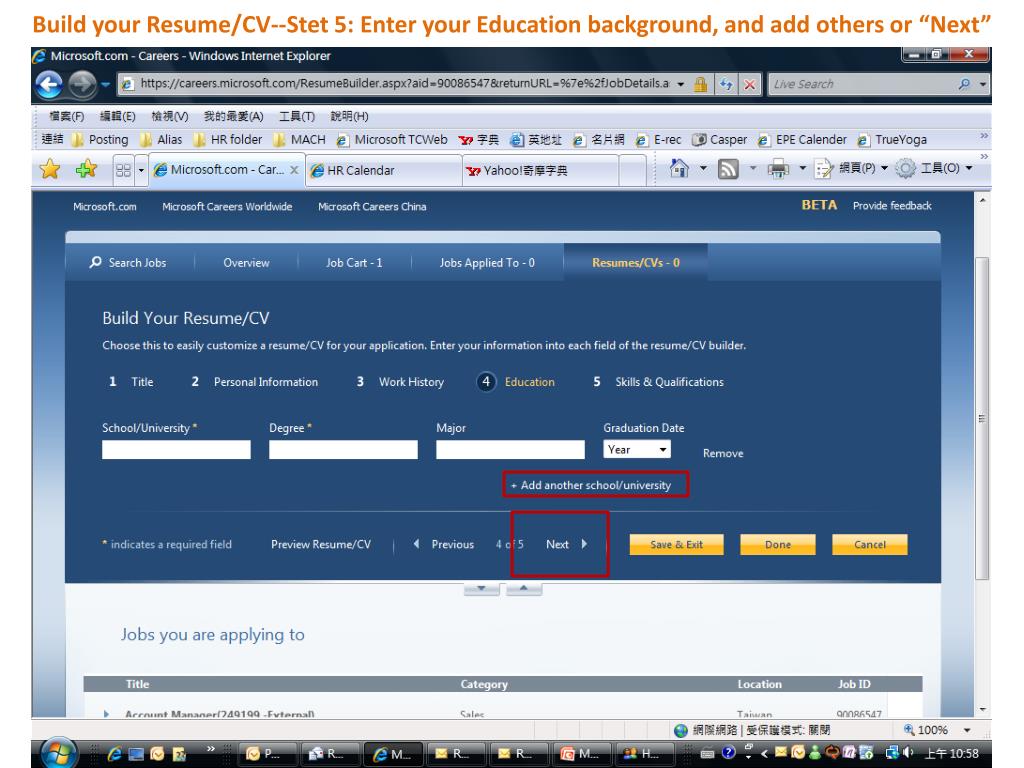Switch to the Yahoo dictionary tab

(540, 170)
